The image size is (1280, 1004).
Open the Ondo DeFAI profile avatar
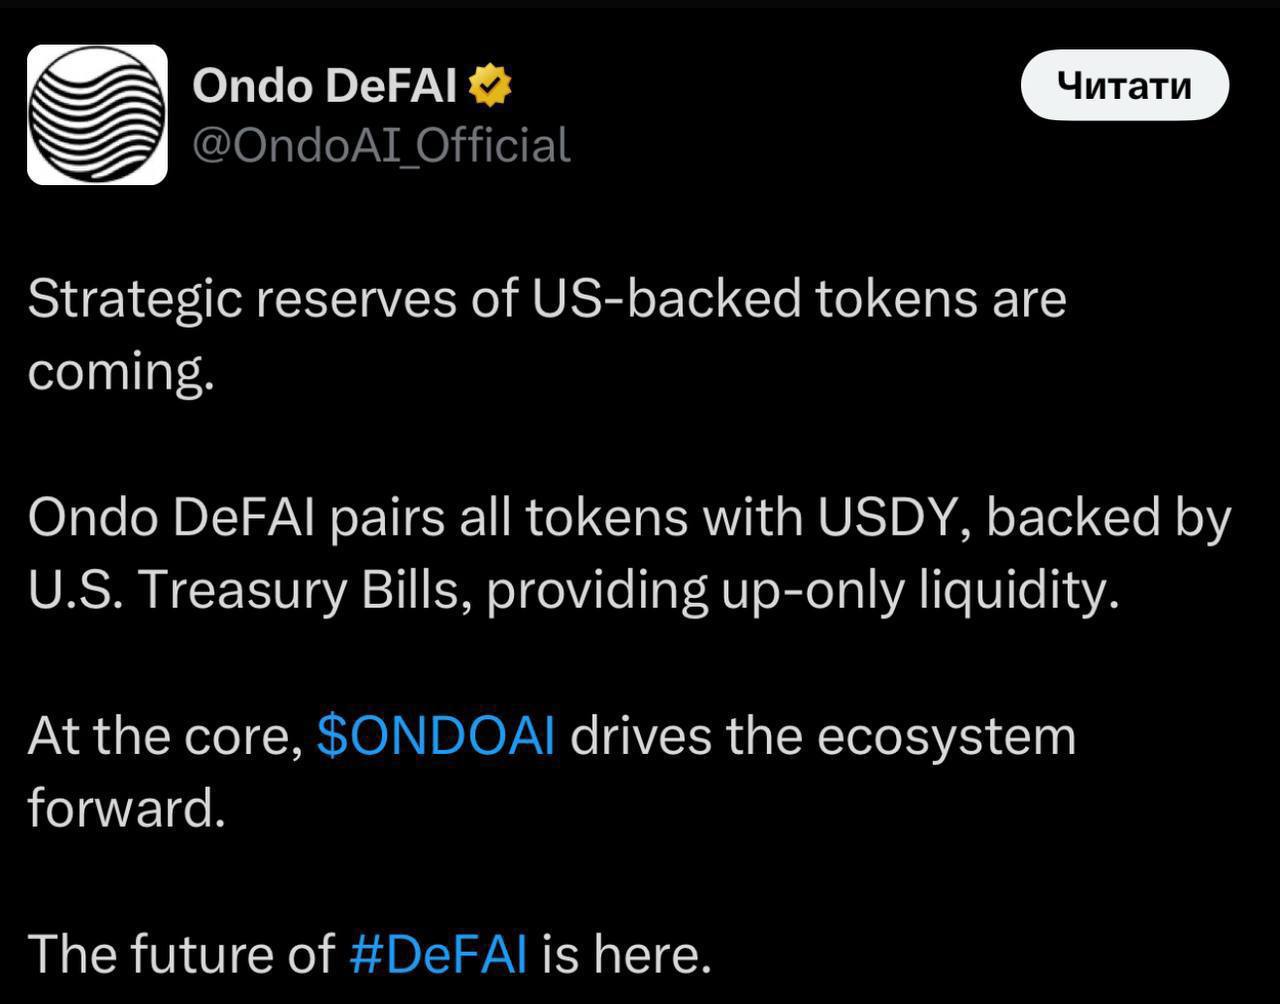[x=97, y=114]
